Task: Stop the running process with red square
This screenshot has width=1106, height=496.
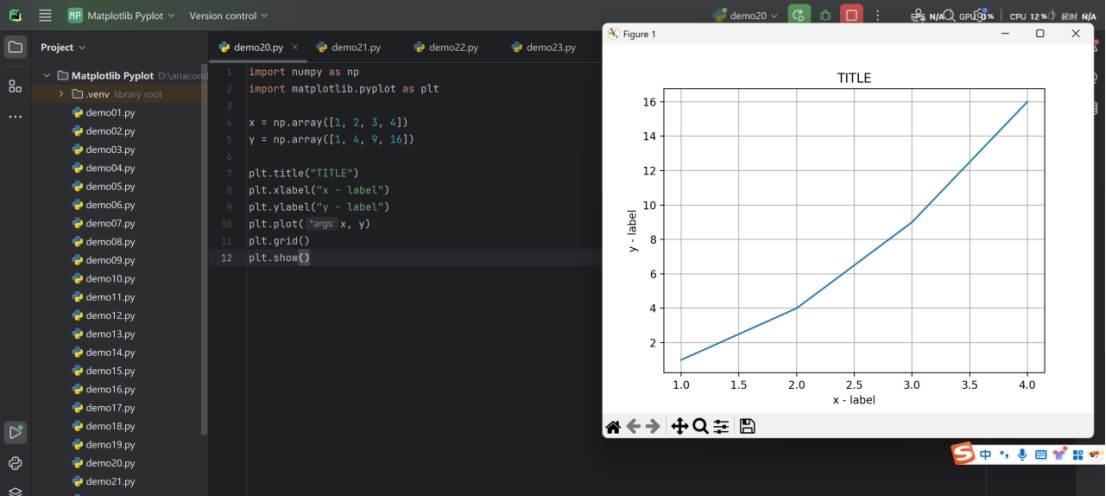Action: click(x=851, y=15)
